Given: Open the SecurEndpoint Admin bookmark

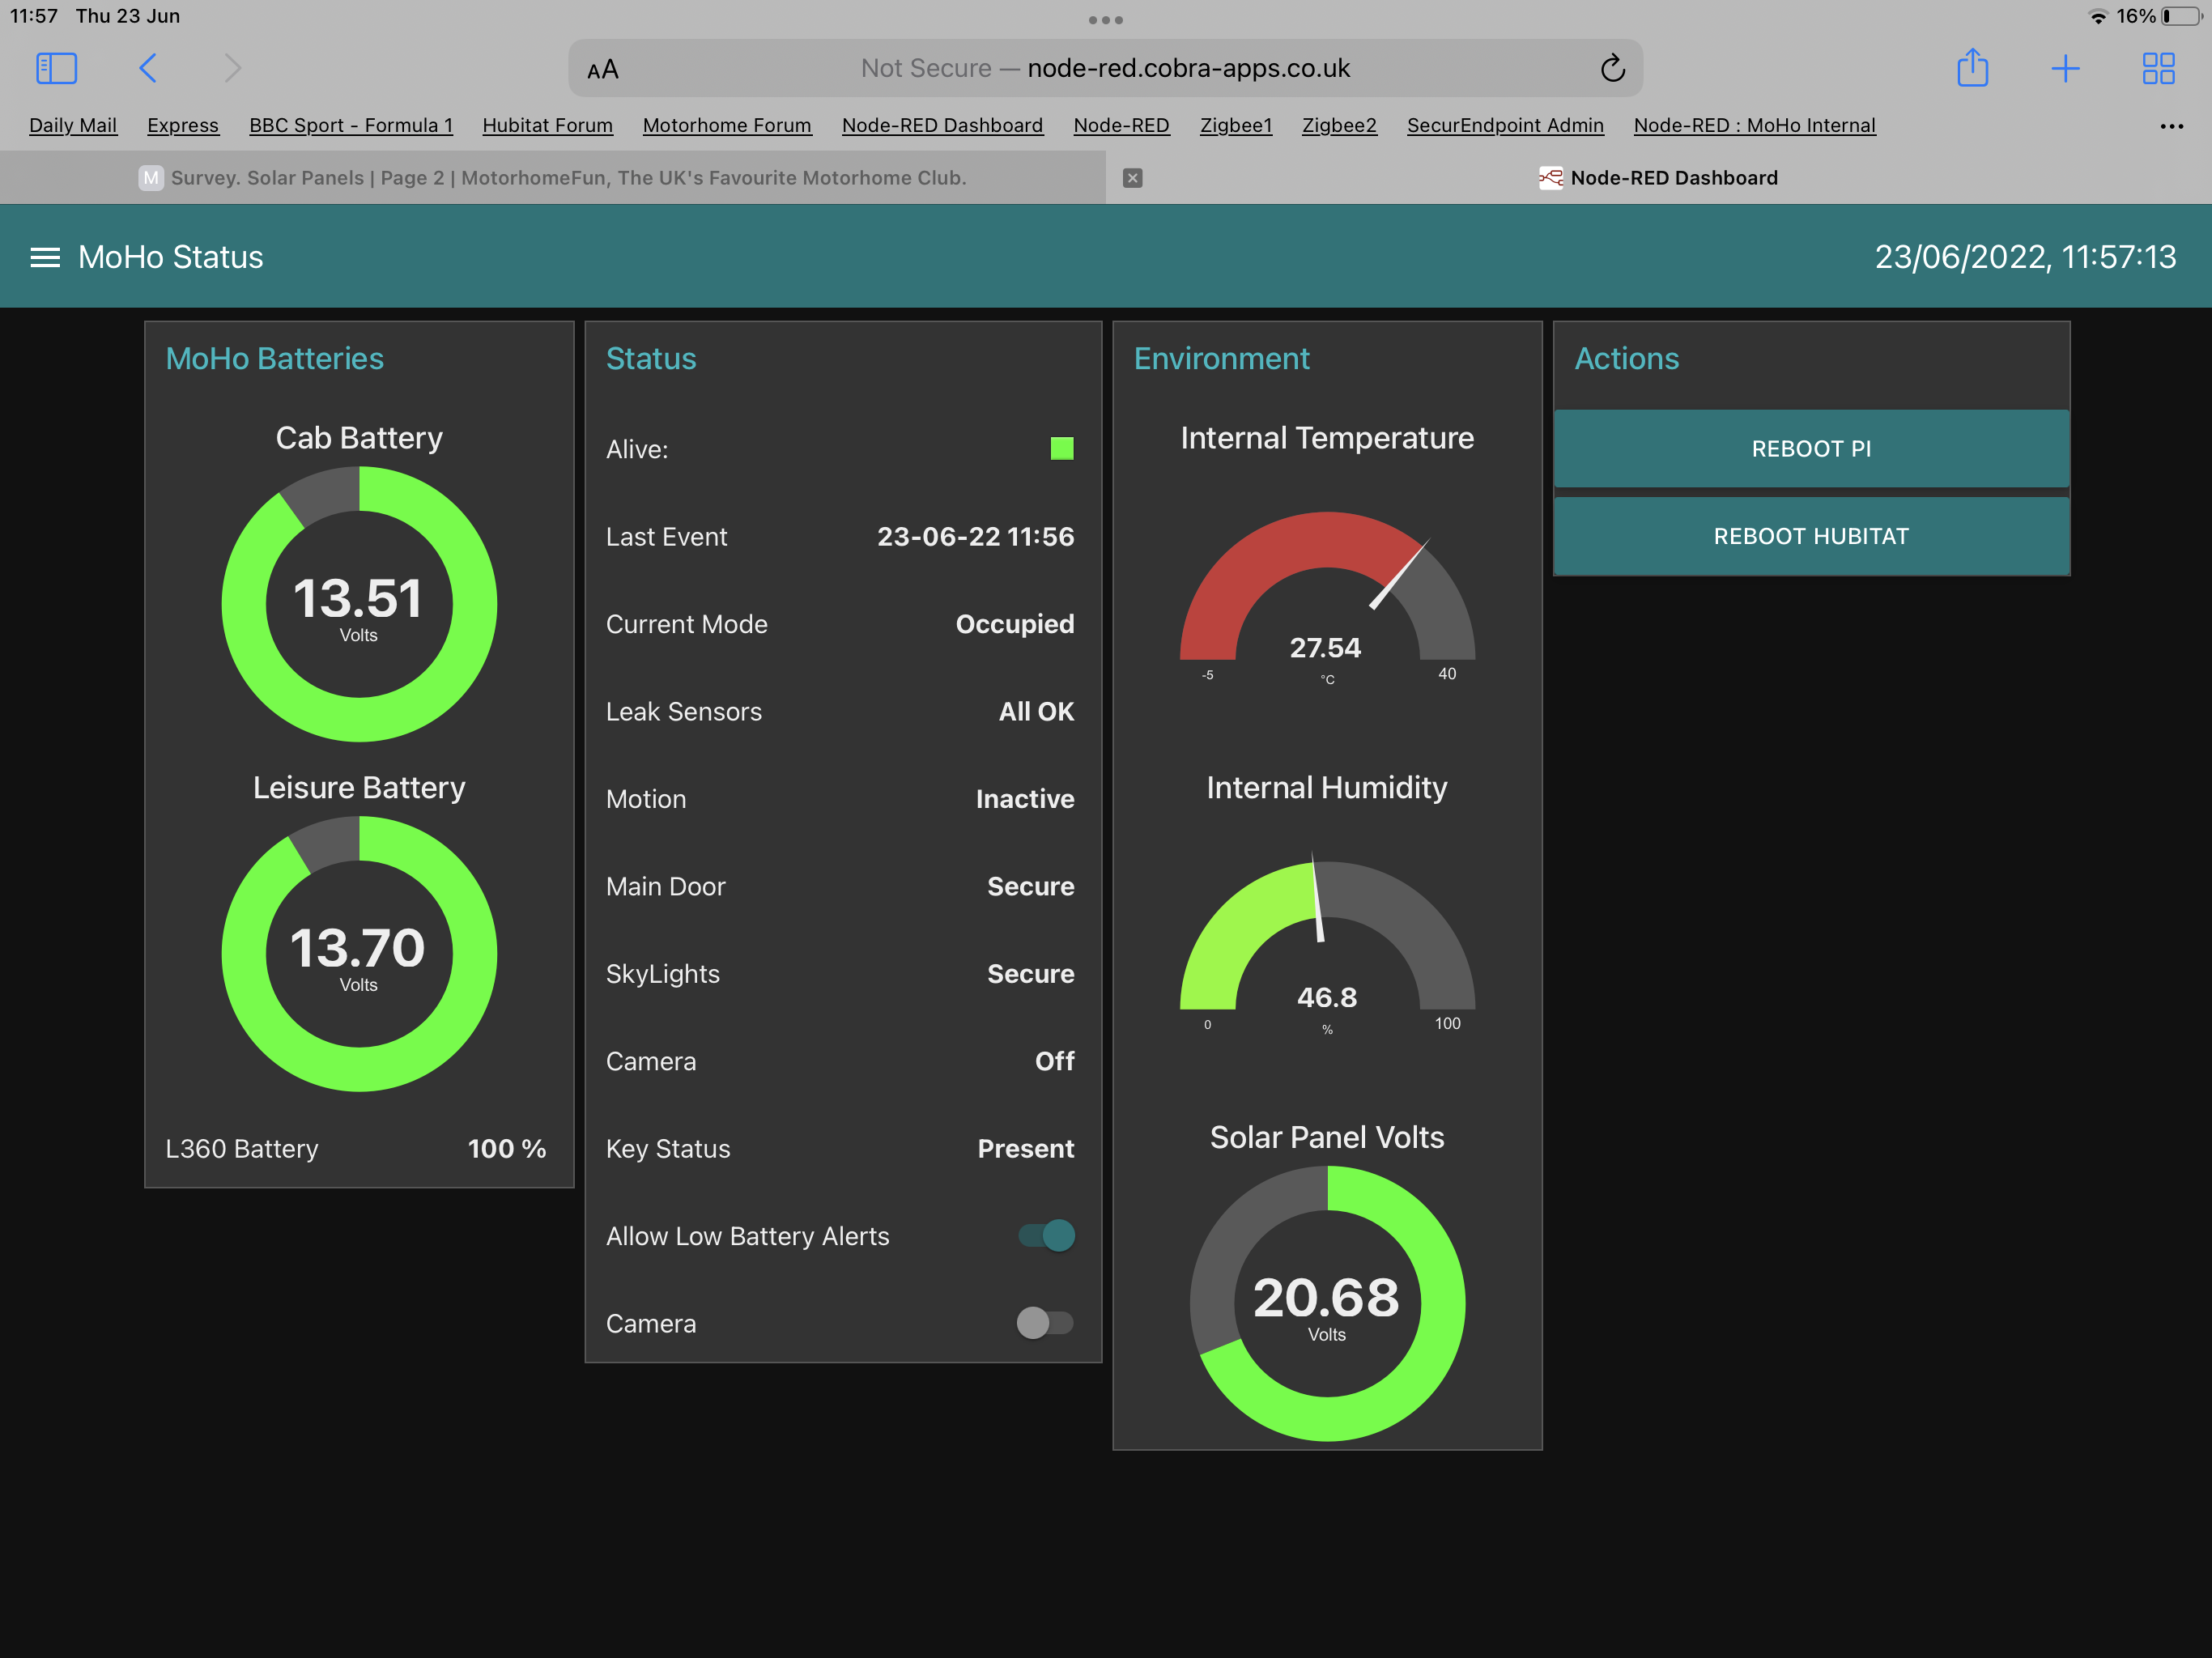Looking at the screenshot, I should coord(1505,125).
